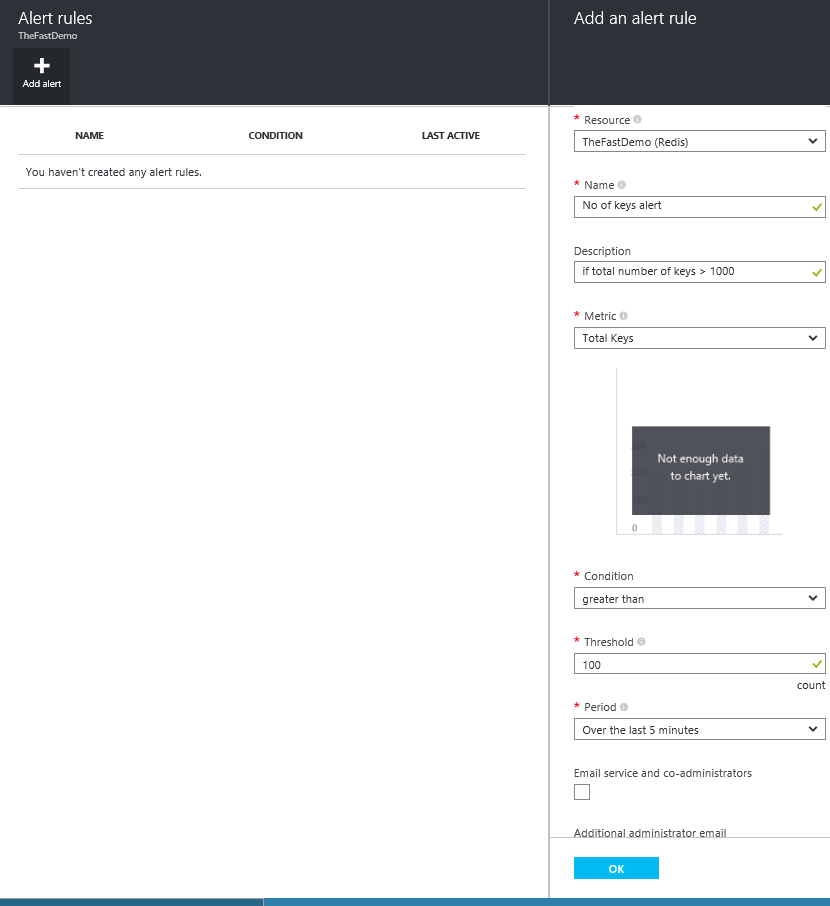Show info tooltip icon for Threshold
This screenshot has width=830, height=906.
[x=641, y=642]
